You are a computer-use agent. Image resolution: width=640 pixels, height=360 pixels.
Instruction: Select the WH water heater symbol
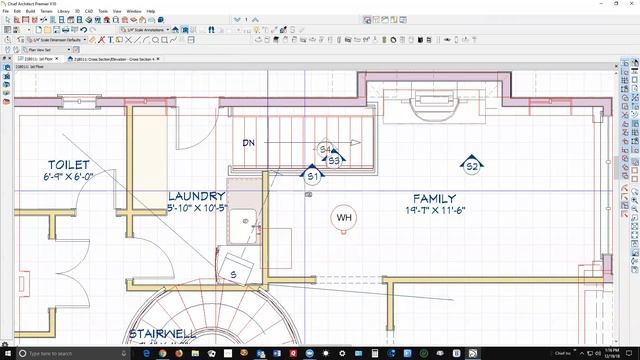click(x=344, y=218)
